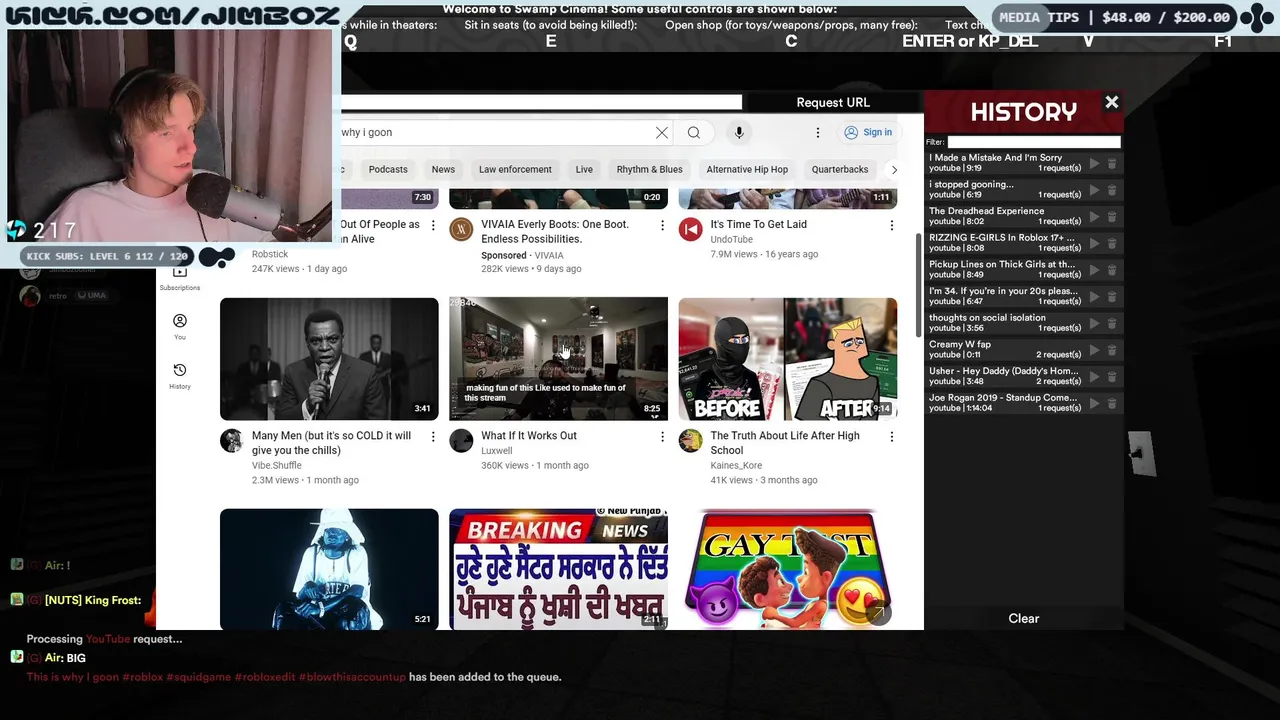
Task: Delete 'I'm 34. If you're in your 20s' entry
Action: (1111, 297)
